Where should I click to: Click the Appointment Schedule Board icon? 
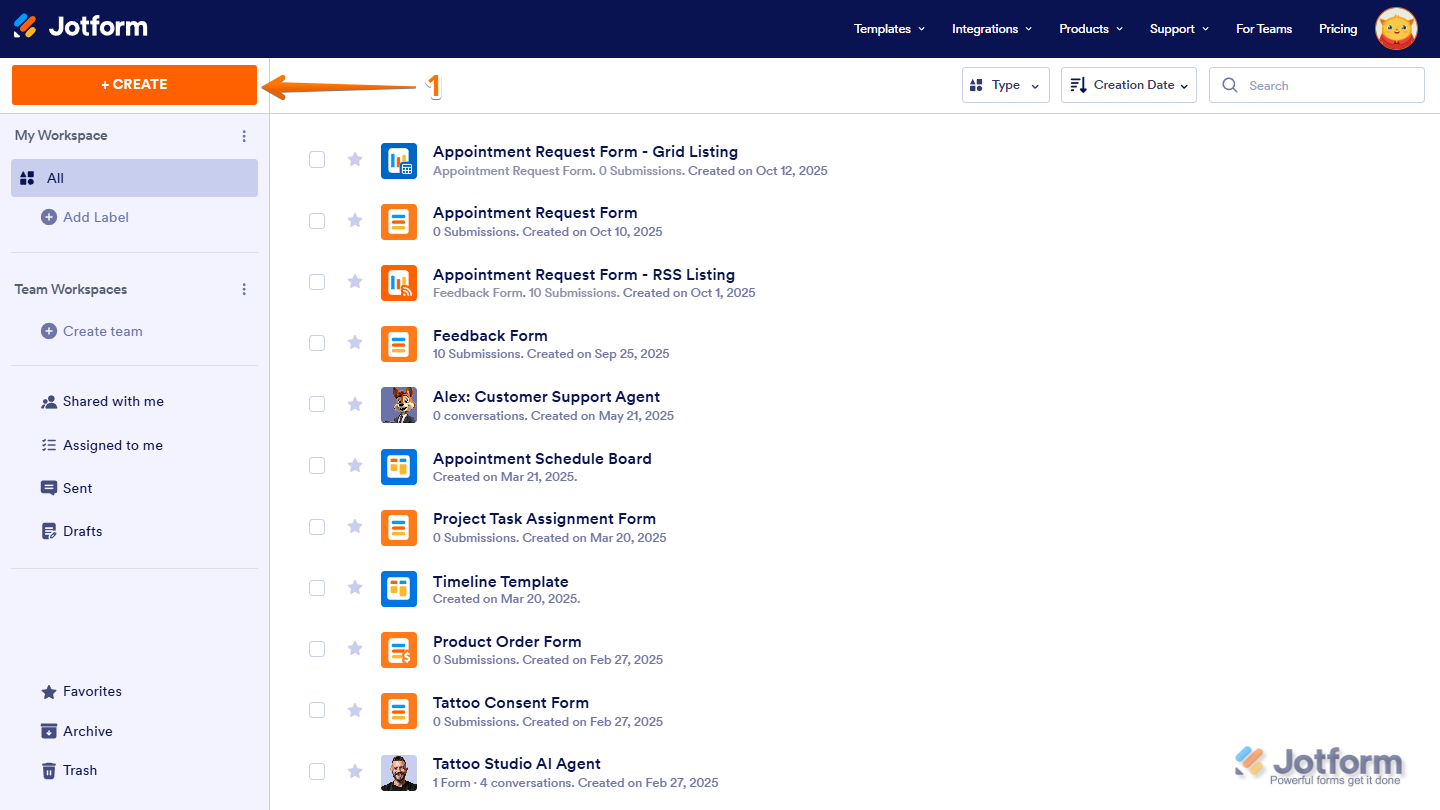pyautogui.click(x=399, y=466)
